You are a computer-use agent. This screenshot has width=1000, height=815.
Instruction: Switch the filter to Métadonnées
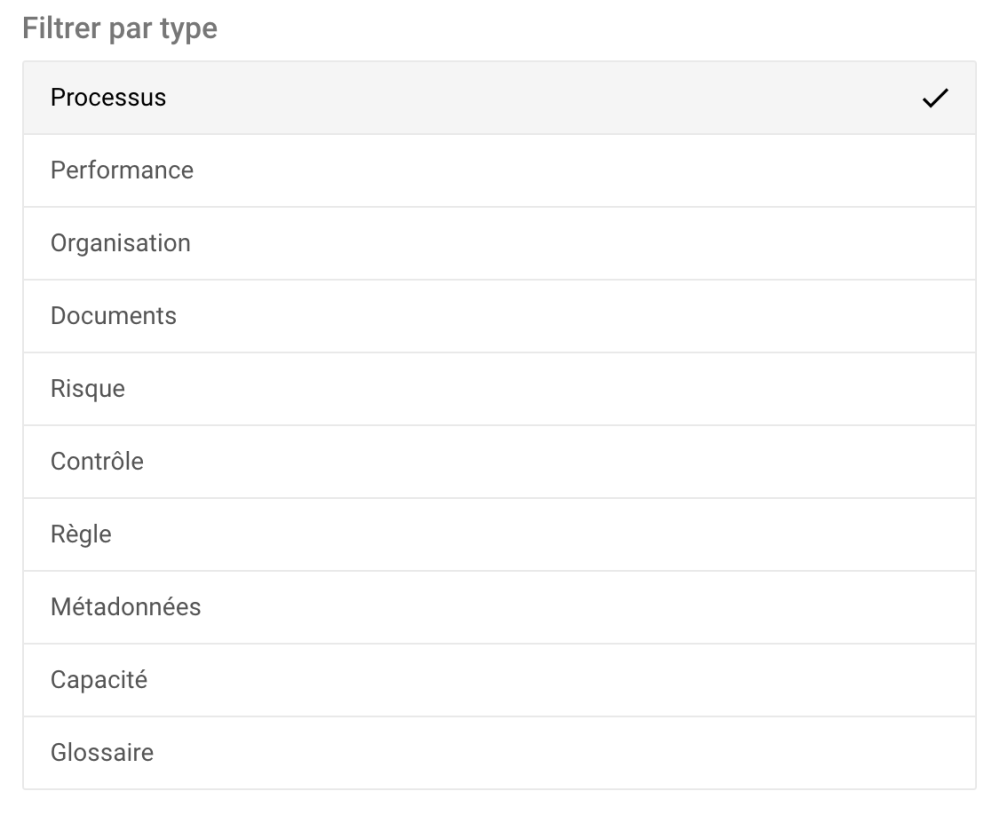tap(126, 607)
